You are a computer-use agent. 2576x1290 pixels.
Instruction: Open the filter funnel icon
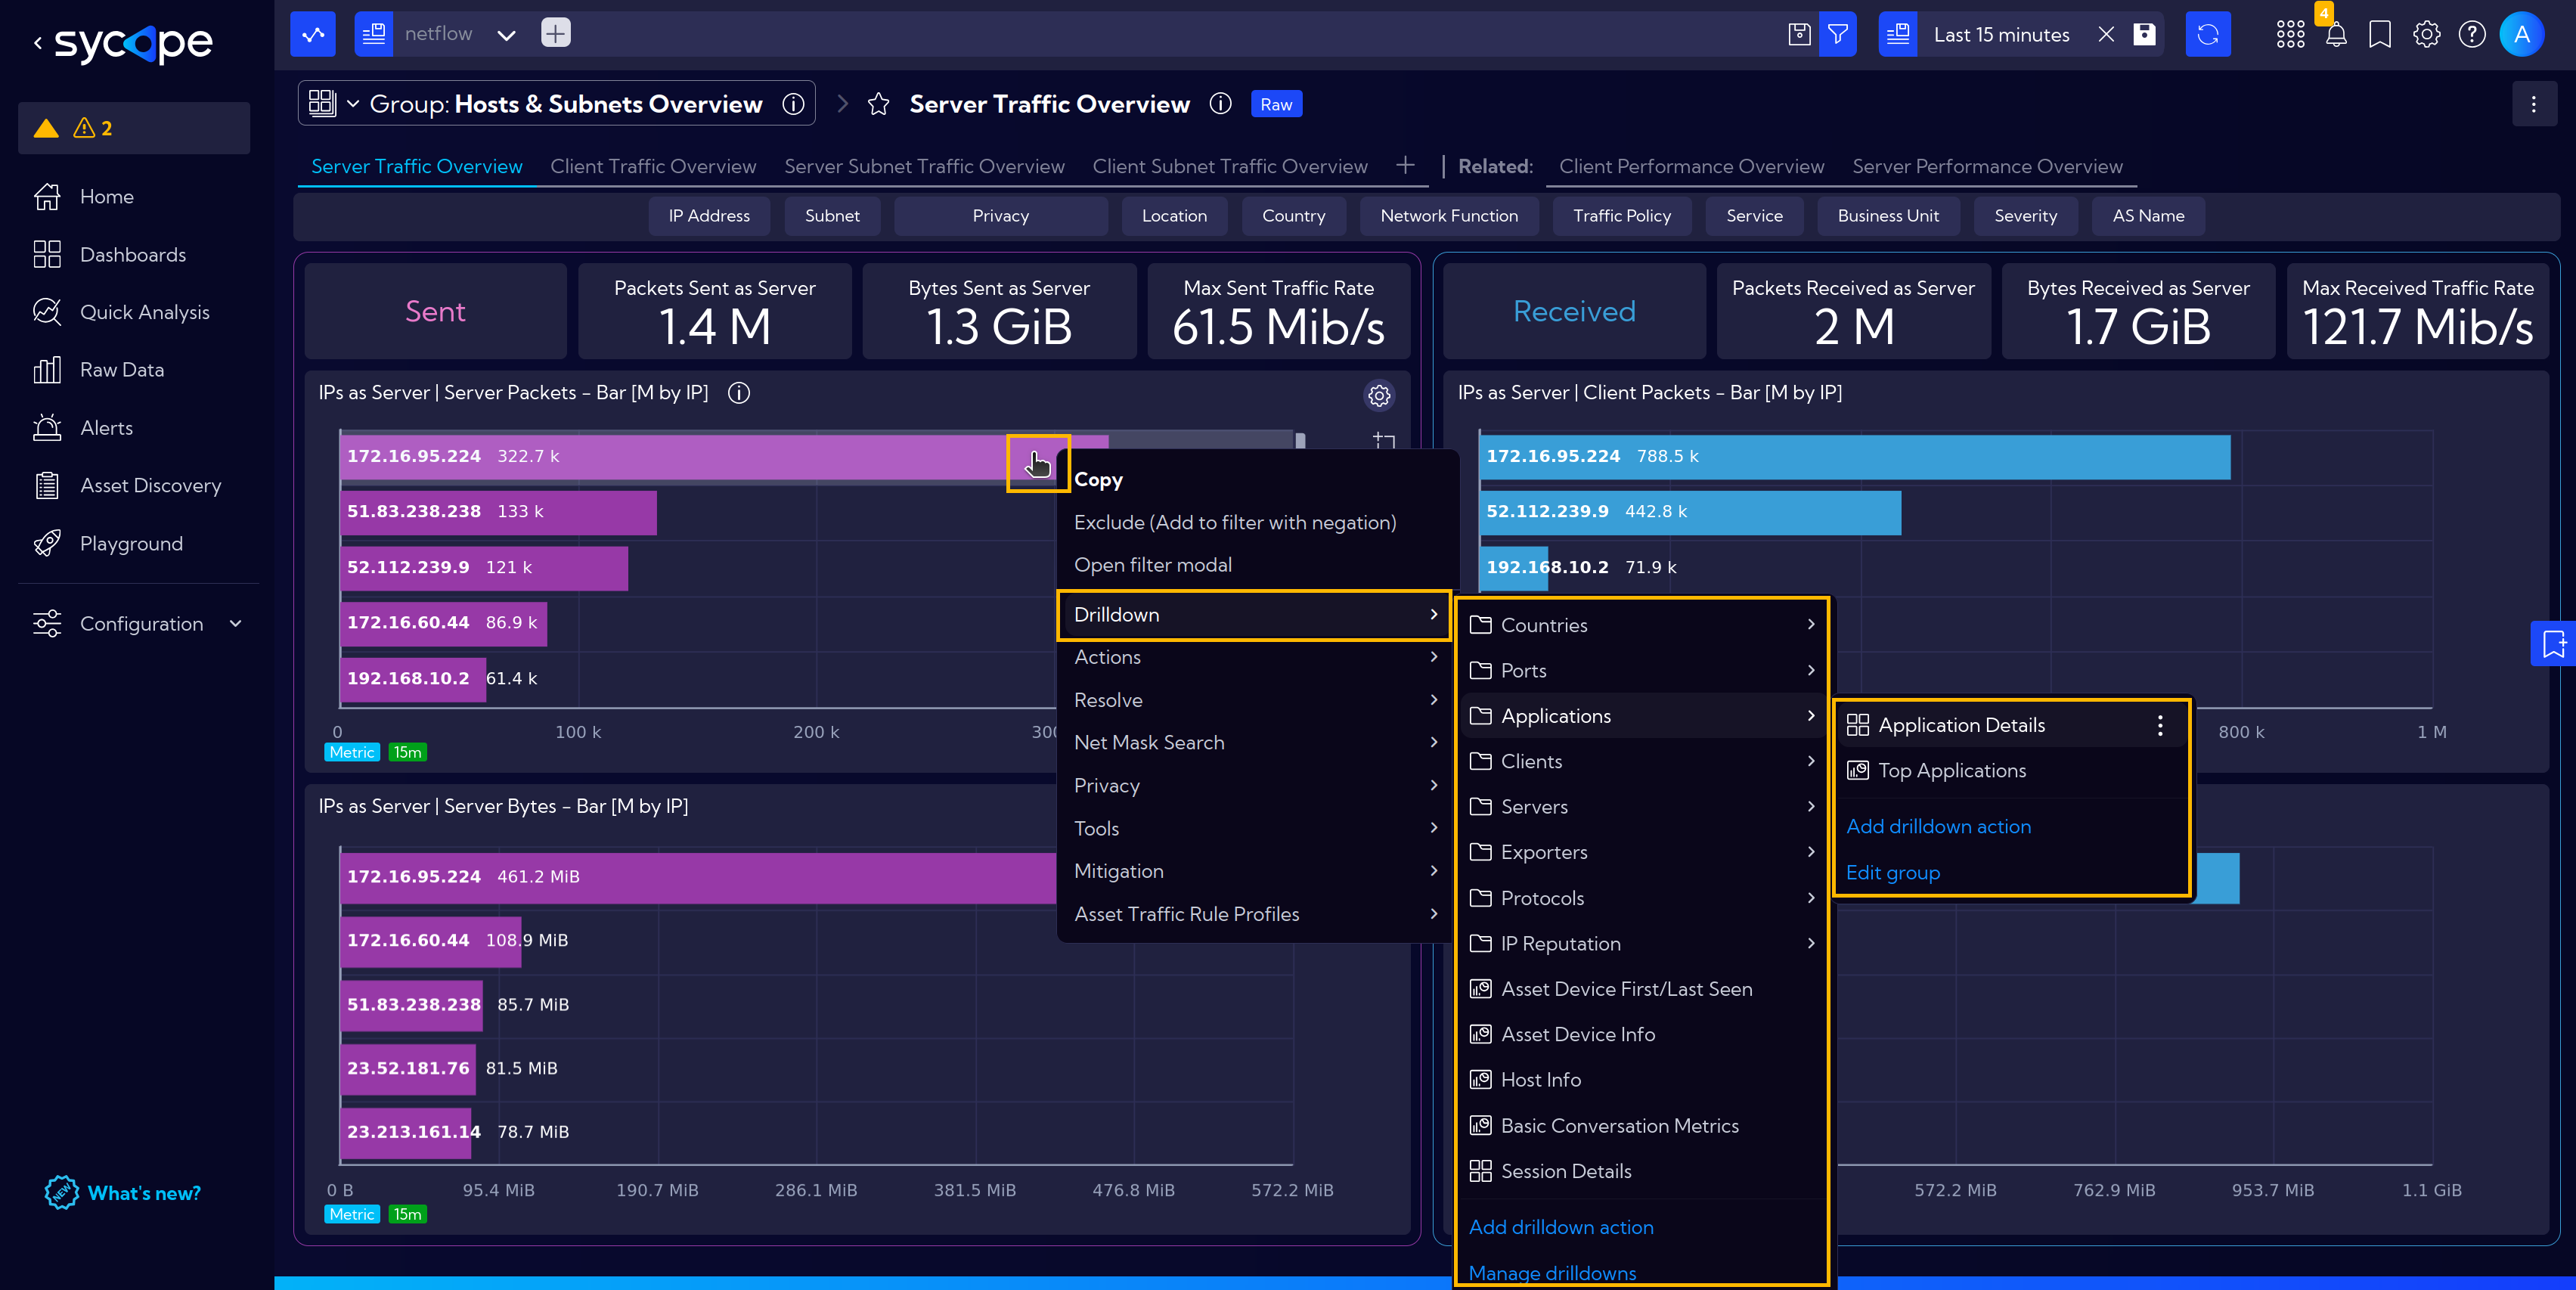point(1838,34)
